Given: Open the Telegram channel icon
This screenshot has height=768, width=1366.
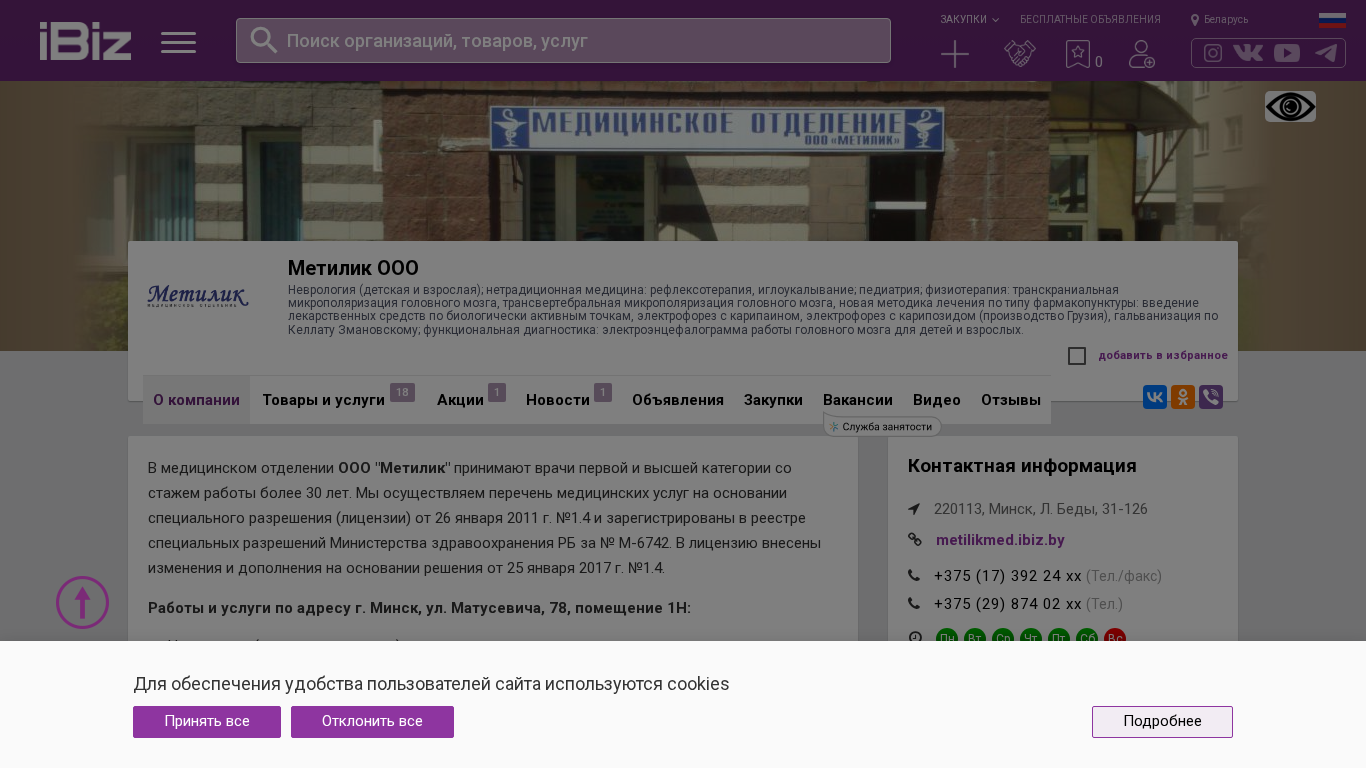Looking at the screenshot, I should click(x=1326, y=53).
